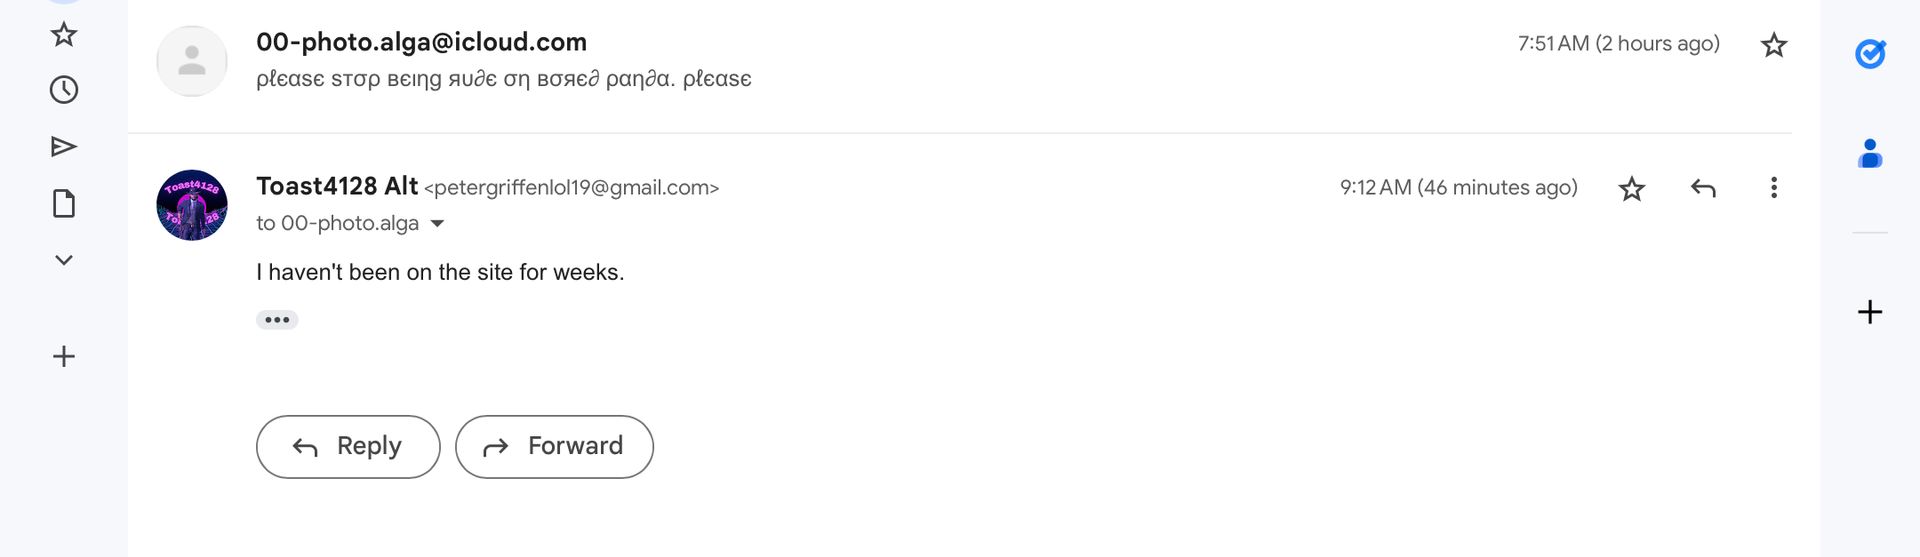Click the 00-photo.alga sender avatar
This screenshot has height=557, width=1920.
click(x=192, y=61)
